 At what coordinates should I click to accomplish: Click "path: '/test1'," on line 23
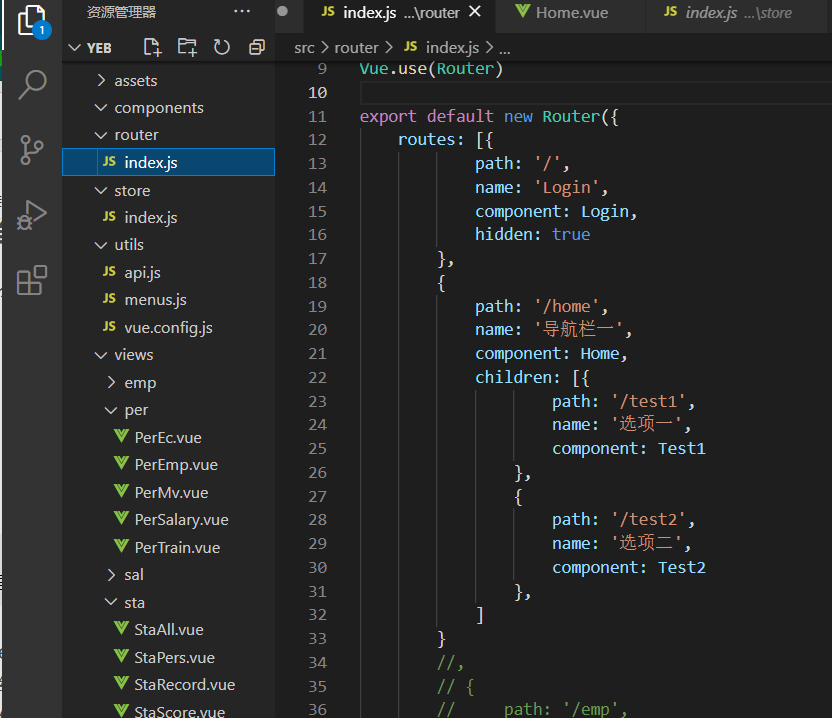pos(623,401)
